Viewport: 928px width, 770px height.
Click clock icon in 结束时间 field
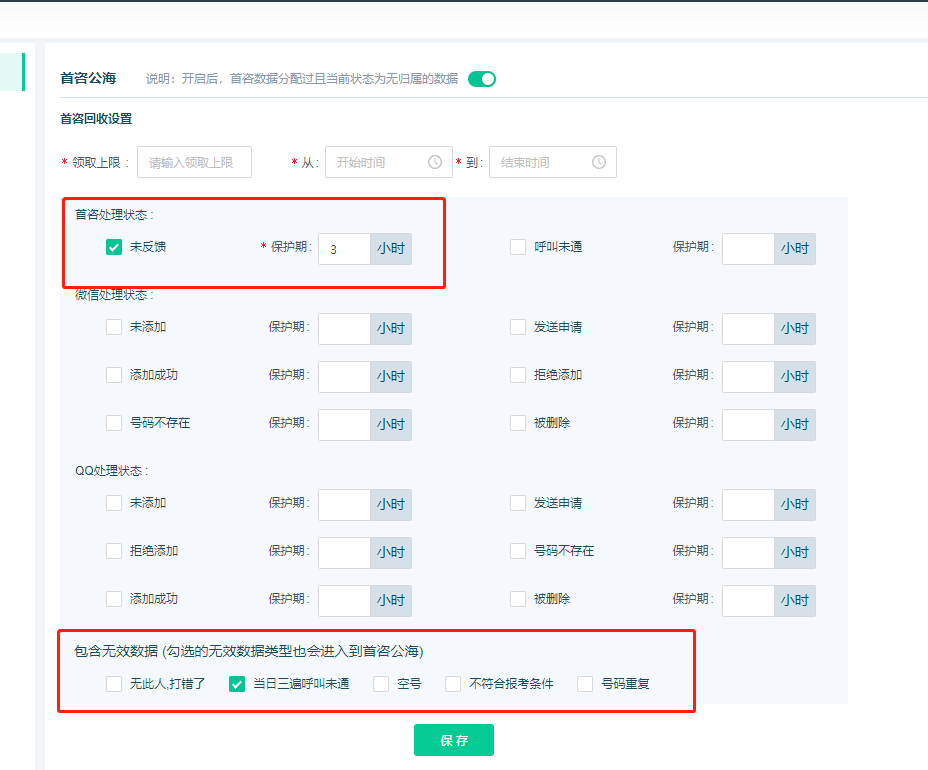click(599, 162)
